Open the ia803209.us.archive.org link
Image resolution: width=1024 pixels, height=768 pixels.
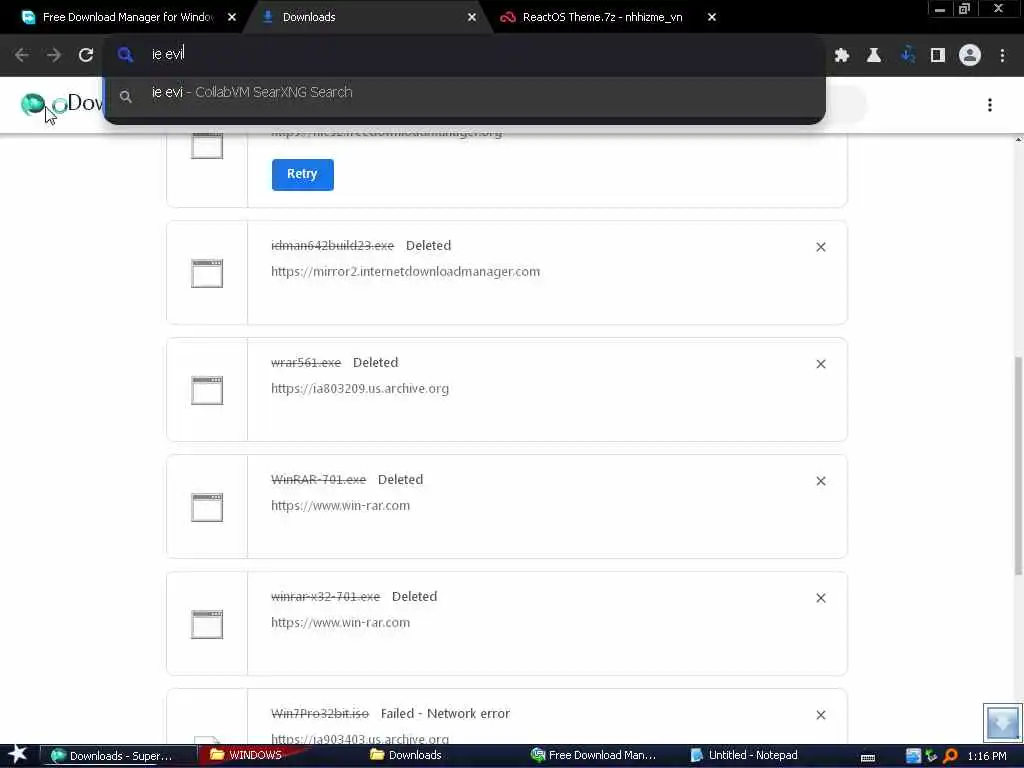pos(360,389)
